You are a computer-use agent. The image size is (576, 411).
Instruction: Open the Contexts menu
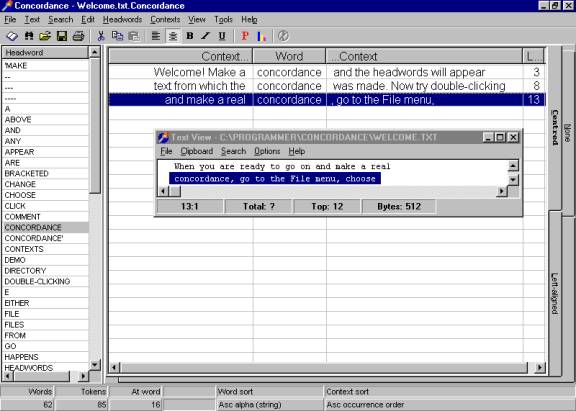[165, 19]
